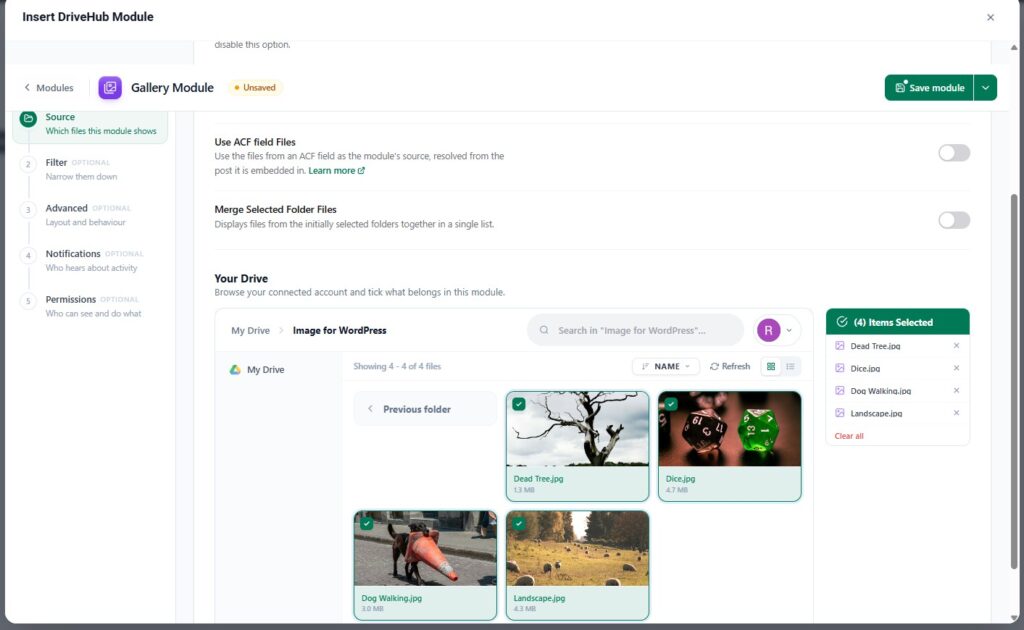Image resolution: width=1024 pixels, height=630 pixels.
Task: Uncheck the Dice.jpg checkbox
Action: tap(671, 404)
